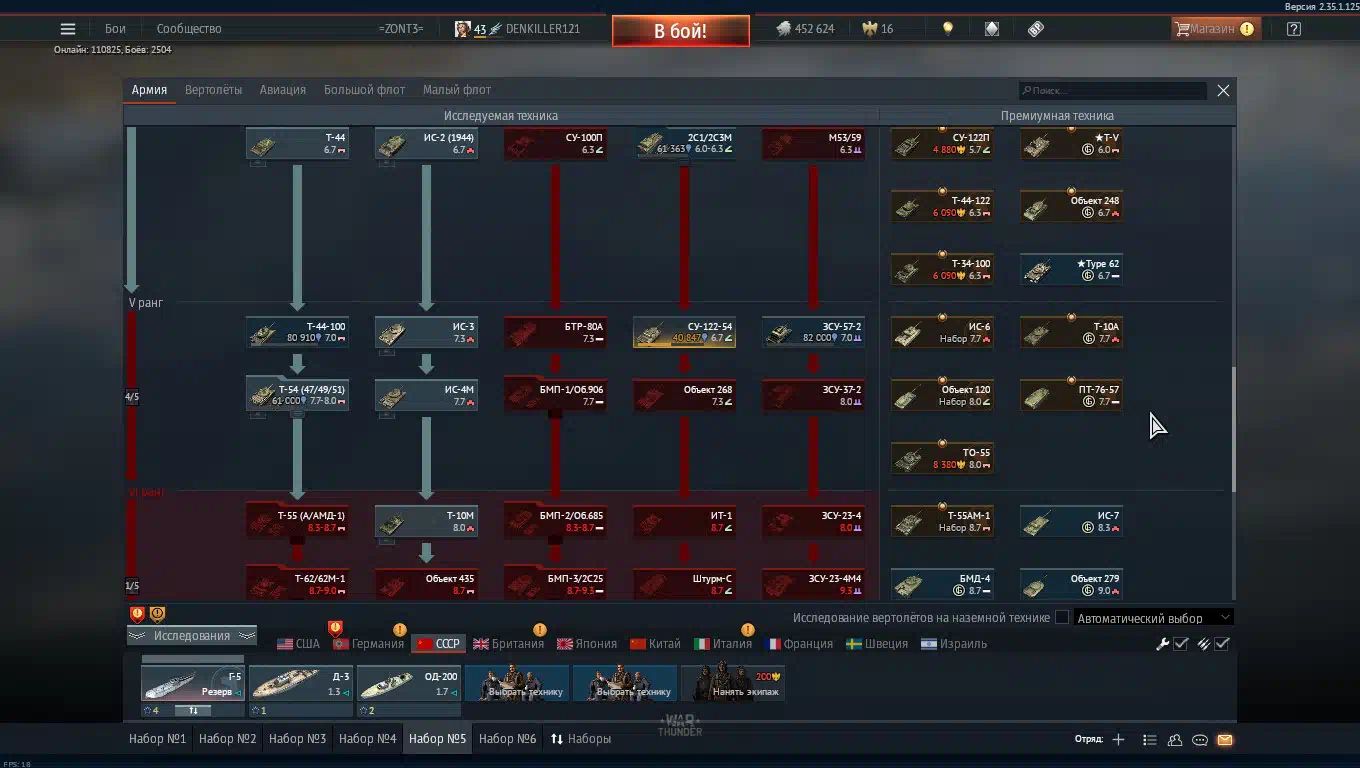
Task: Toggle the auto-repair wrench checkbox
Action: click(1181, 644)
